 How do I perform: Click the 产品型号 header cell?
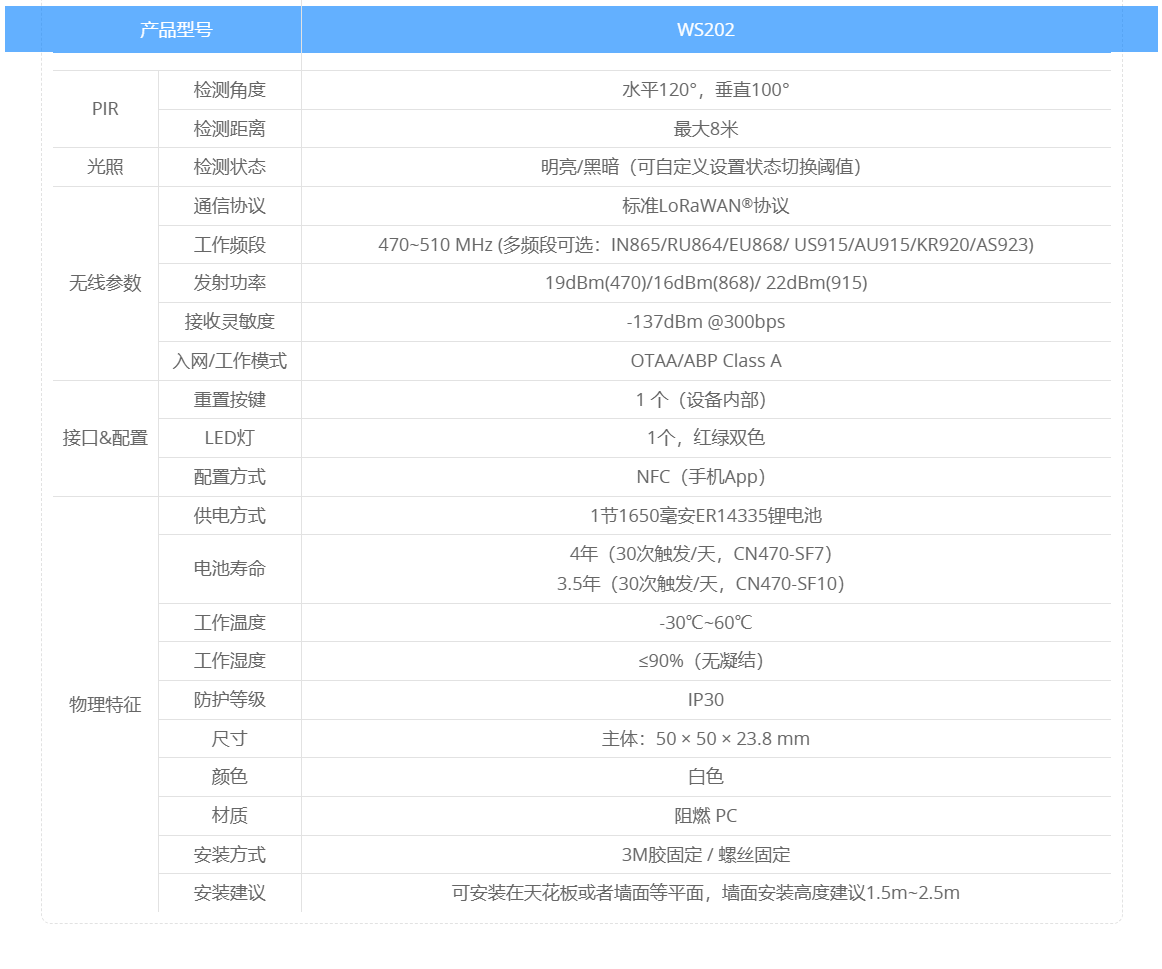coord(176,30)
